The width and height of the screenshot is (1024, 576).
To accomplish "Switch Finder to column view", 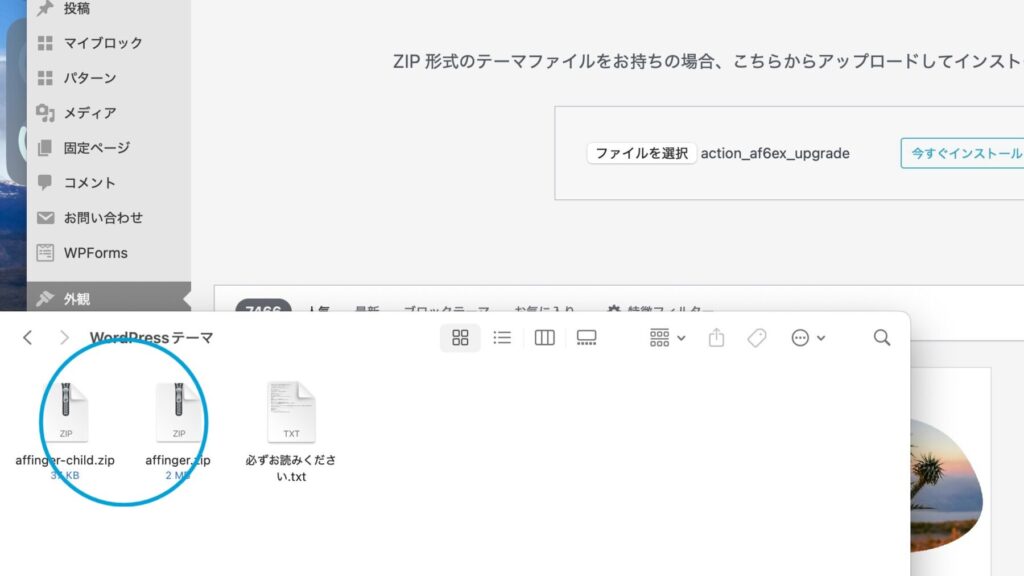I will pyautogui.click(x=544, y=338).
